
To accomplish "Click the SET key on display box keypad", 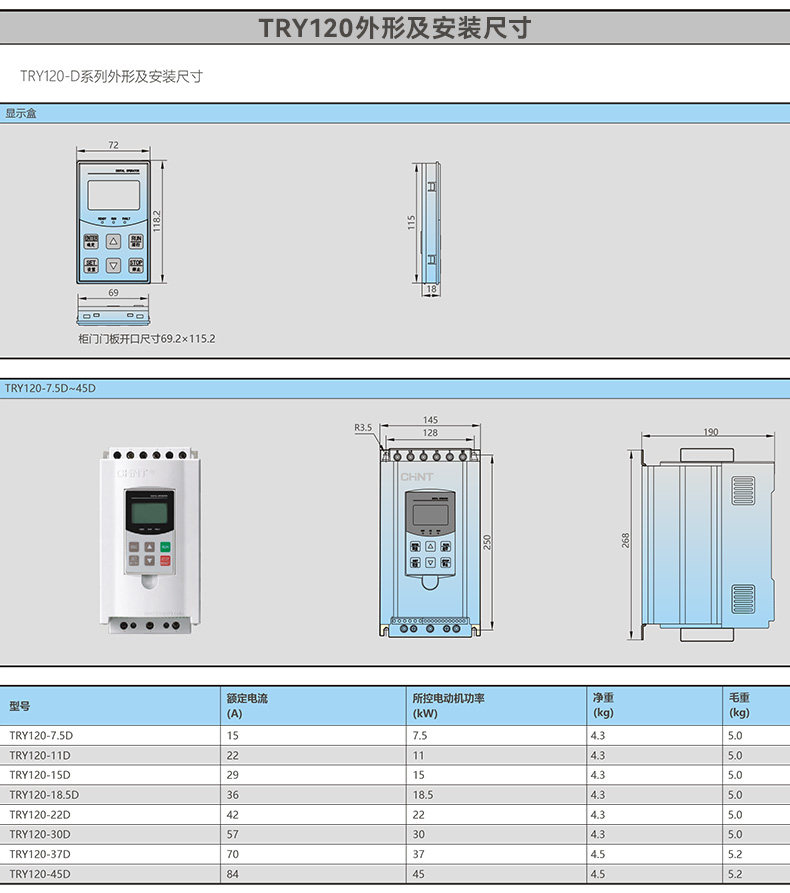I will [91, 265].
